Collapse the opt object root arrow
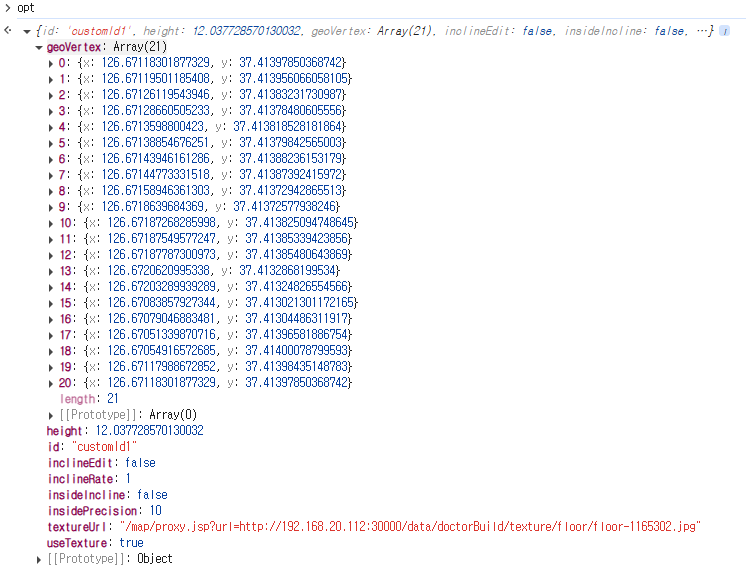The width and height of the screenshot is (746, 572). coord(27,32)
